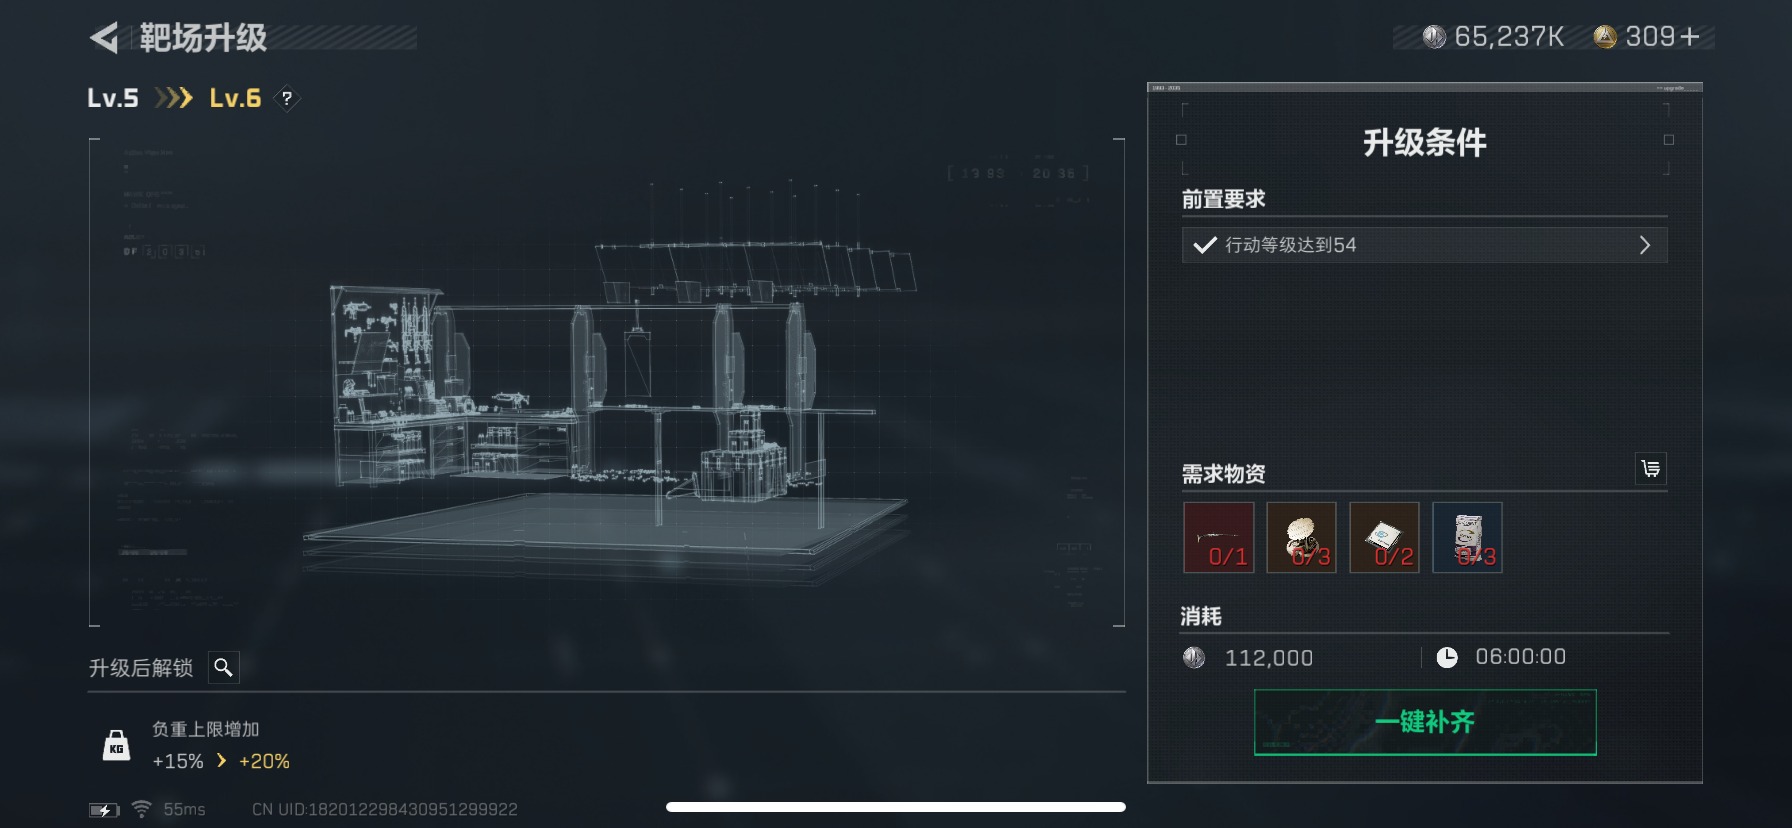Tap the 112,000 cost currency icon
Screen dimensions: 1792x828
pos(1194,657)
